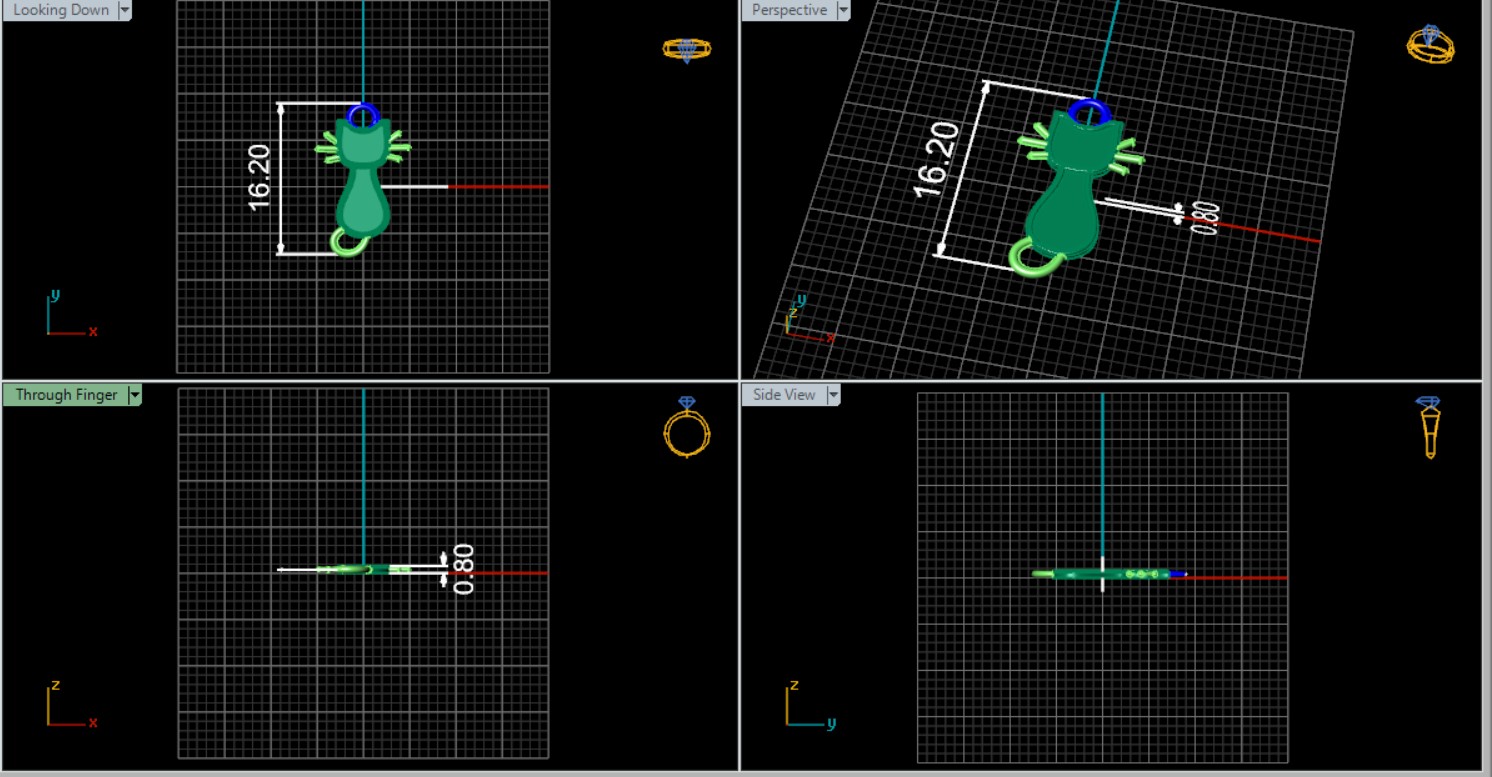Click the side ring icon in Side View viewport
This screenshot has width=1492, height=777.
coord(1430,427)
